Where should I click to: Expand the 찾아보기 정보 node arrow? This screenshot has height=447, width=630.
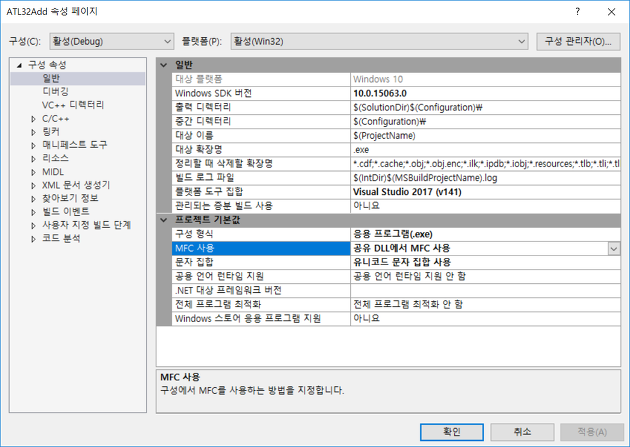pyautogui.click(x=33, y=198)
